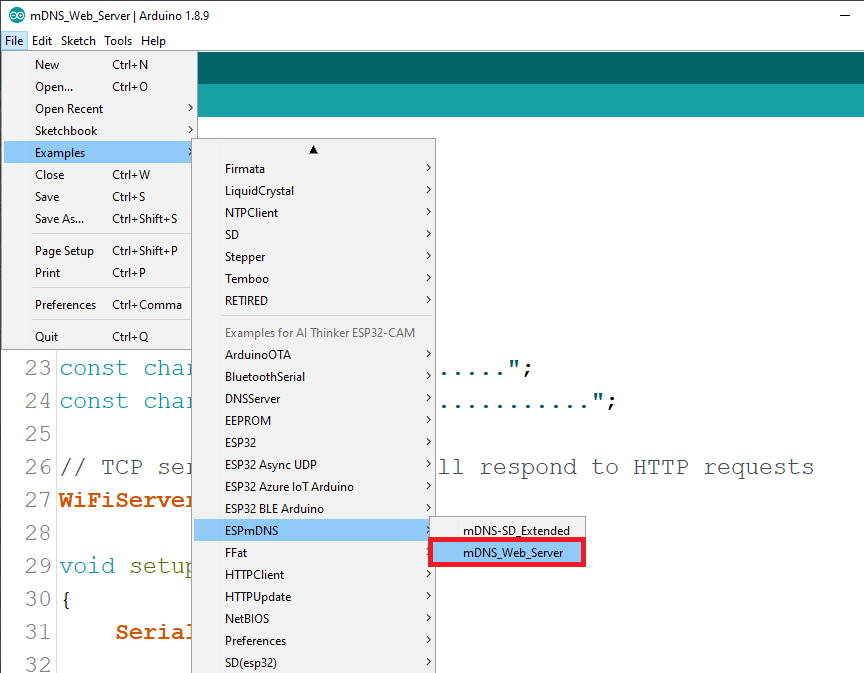Screen dimensions: 864x673
Task: Choose Page Setup from the File menu
Action: pos(99,251)
